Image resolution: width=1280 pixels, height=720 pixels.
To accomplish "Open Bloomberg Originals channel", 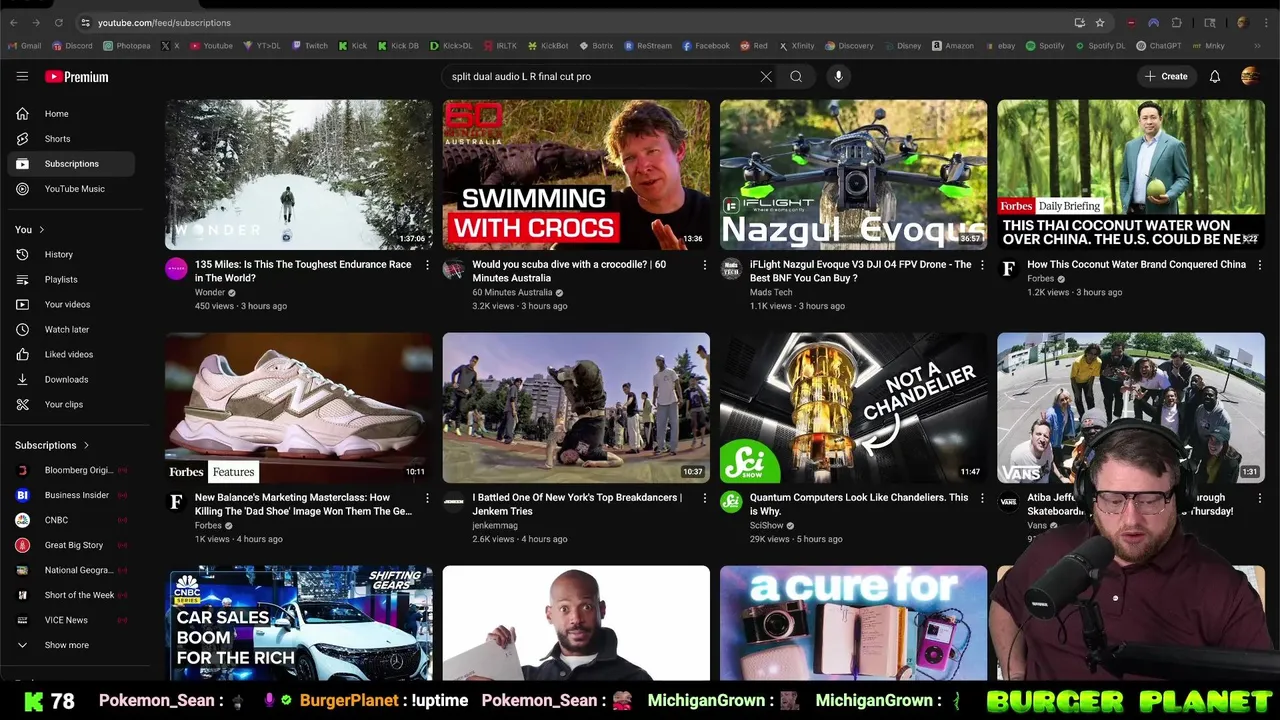I will (70, 470).
